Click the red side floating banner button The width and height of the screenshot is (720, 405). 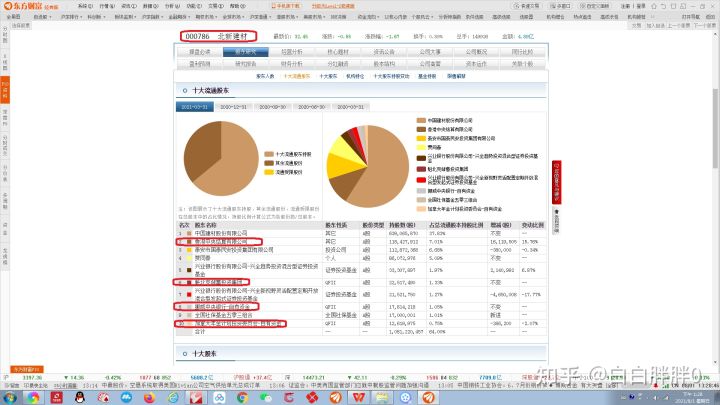coord(556,182)
